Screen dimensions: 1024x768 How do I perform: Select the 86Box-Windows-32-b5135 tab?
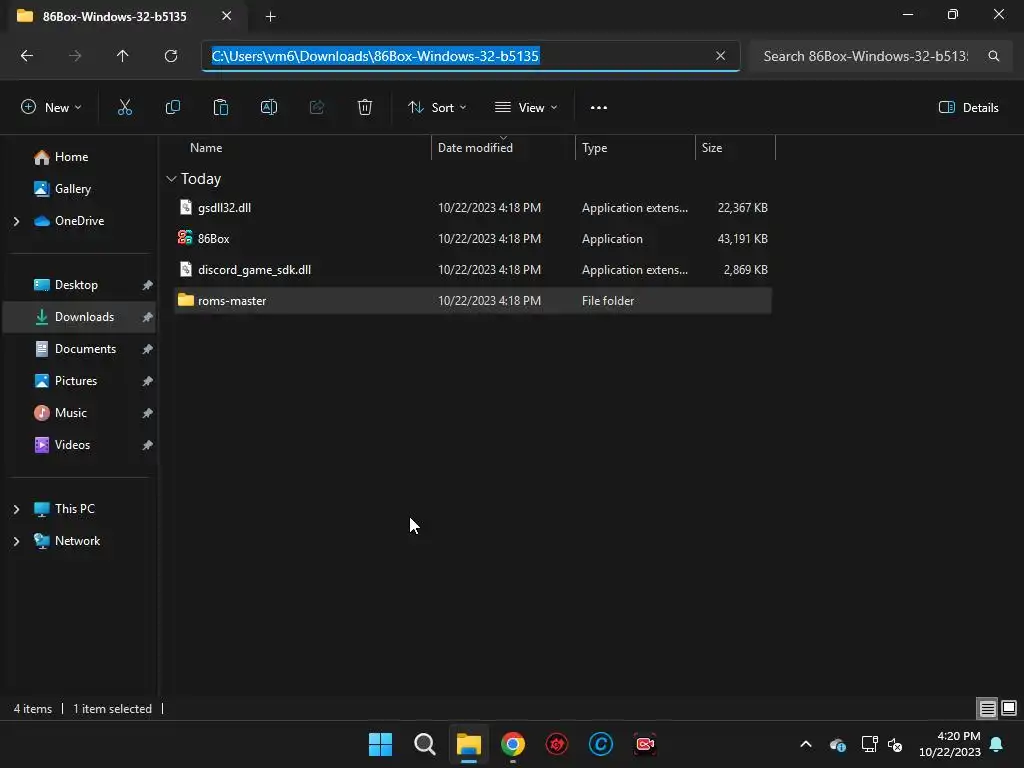(114, 16)
